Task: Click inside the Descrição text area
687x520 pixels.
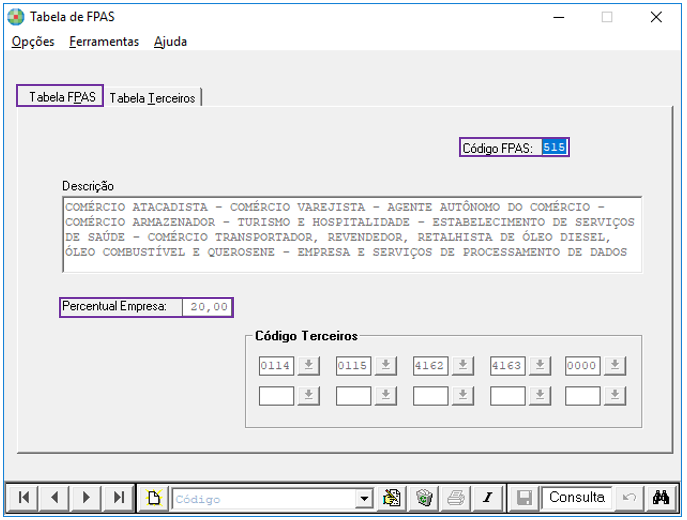Action: tap(352, 234)
